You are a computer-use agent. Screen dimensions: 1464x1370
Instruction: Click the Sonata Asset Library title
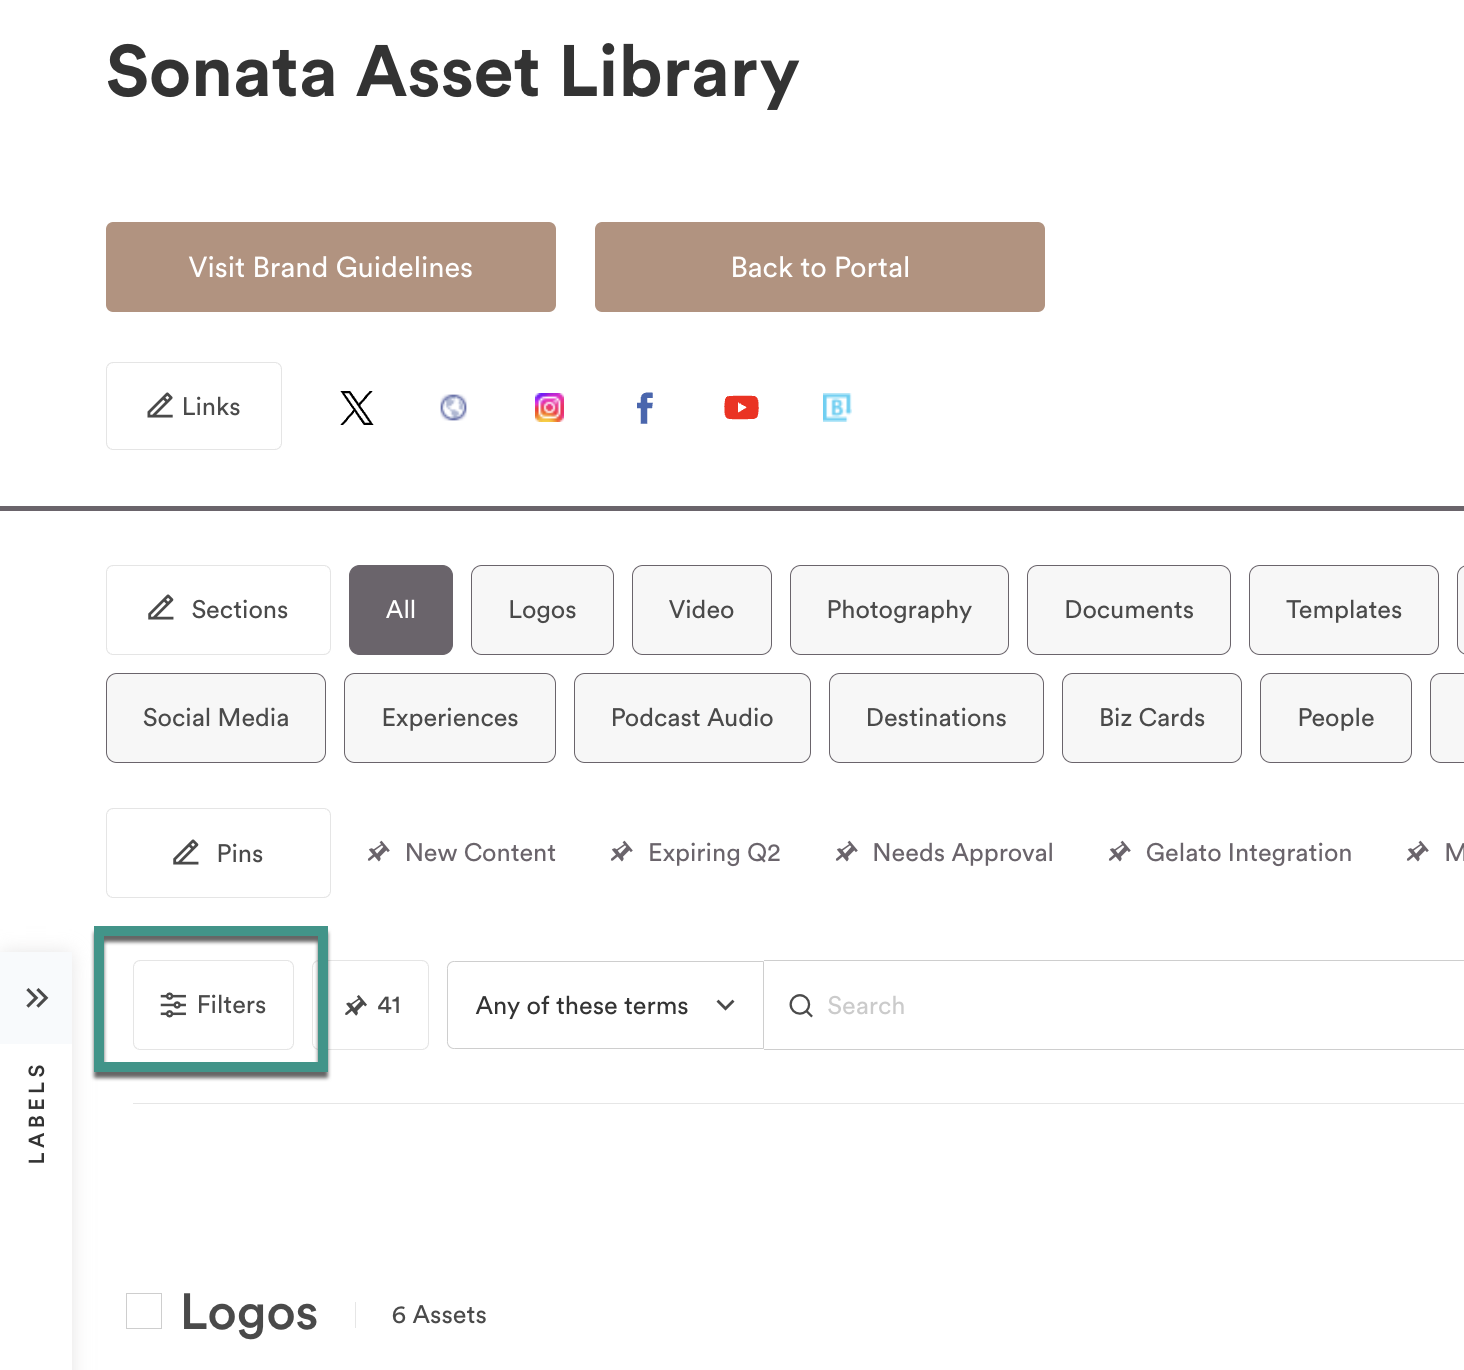pyautogui.click(x=453, y=72)
